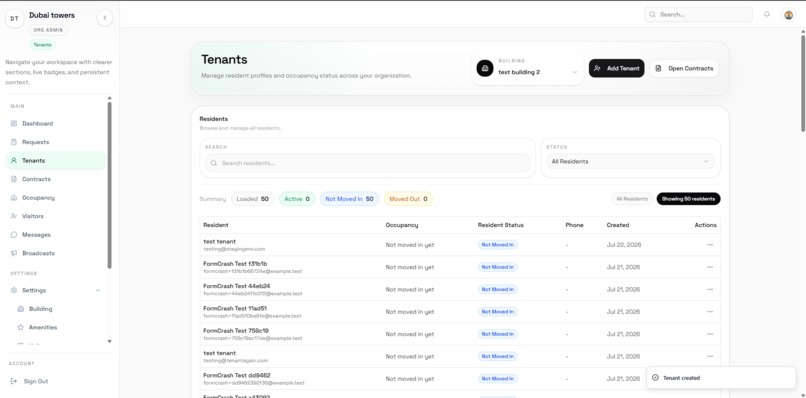This screenshot has width=806, height=398.
Task: Go to Dashboard in sidebar
Action: click(x=56, y=123)
